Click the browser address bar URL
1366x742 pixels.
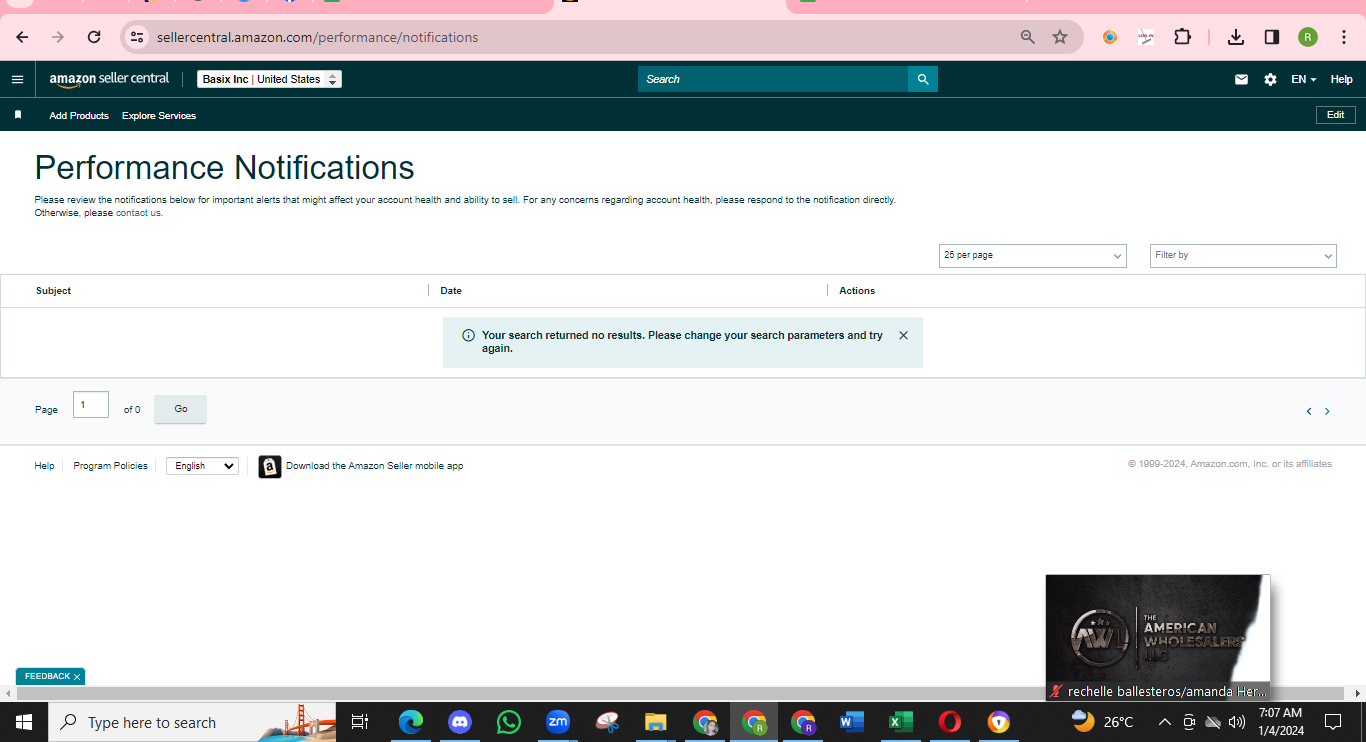pos(318,37)
